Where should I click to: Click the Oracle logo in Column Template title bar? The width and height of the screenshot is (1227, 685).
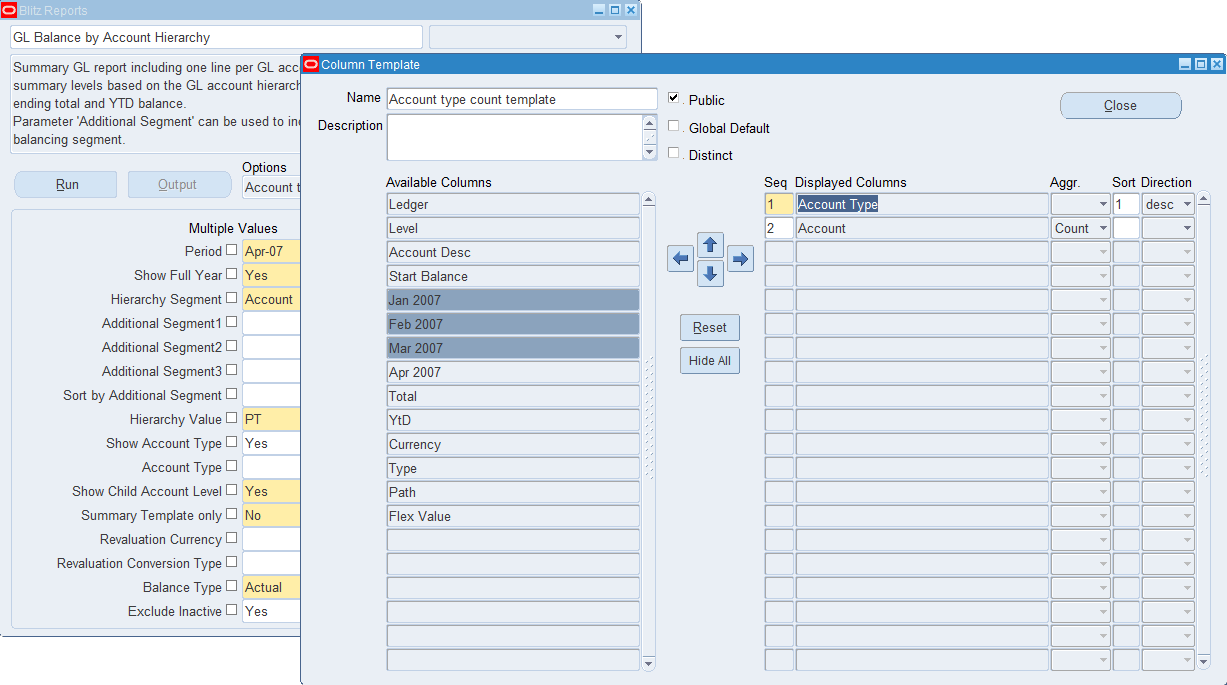click(311, 63)
